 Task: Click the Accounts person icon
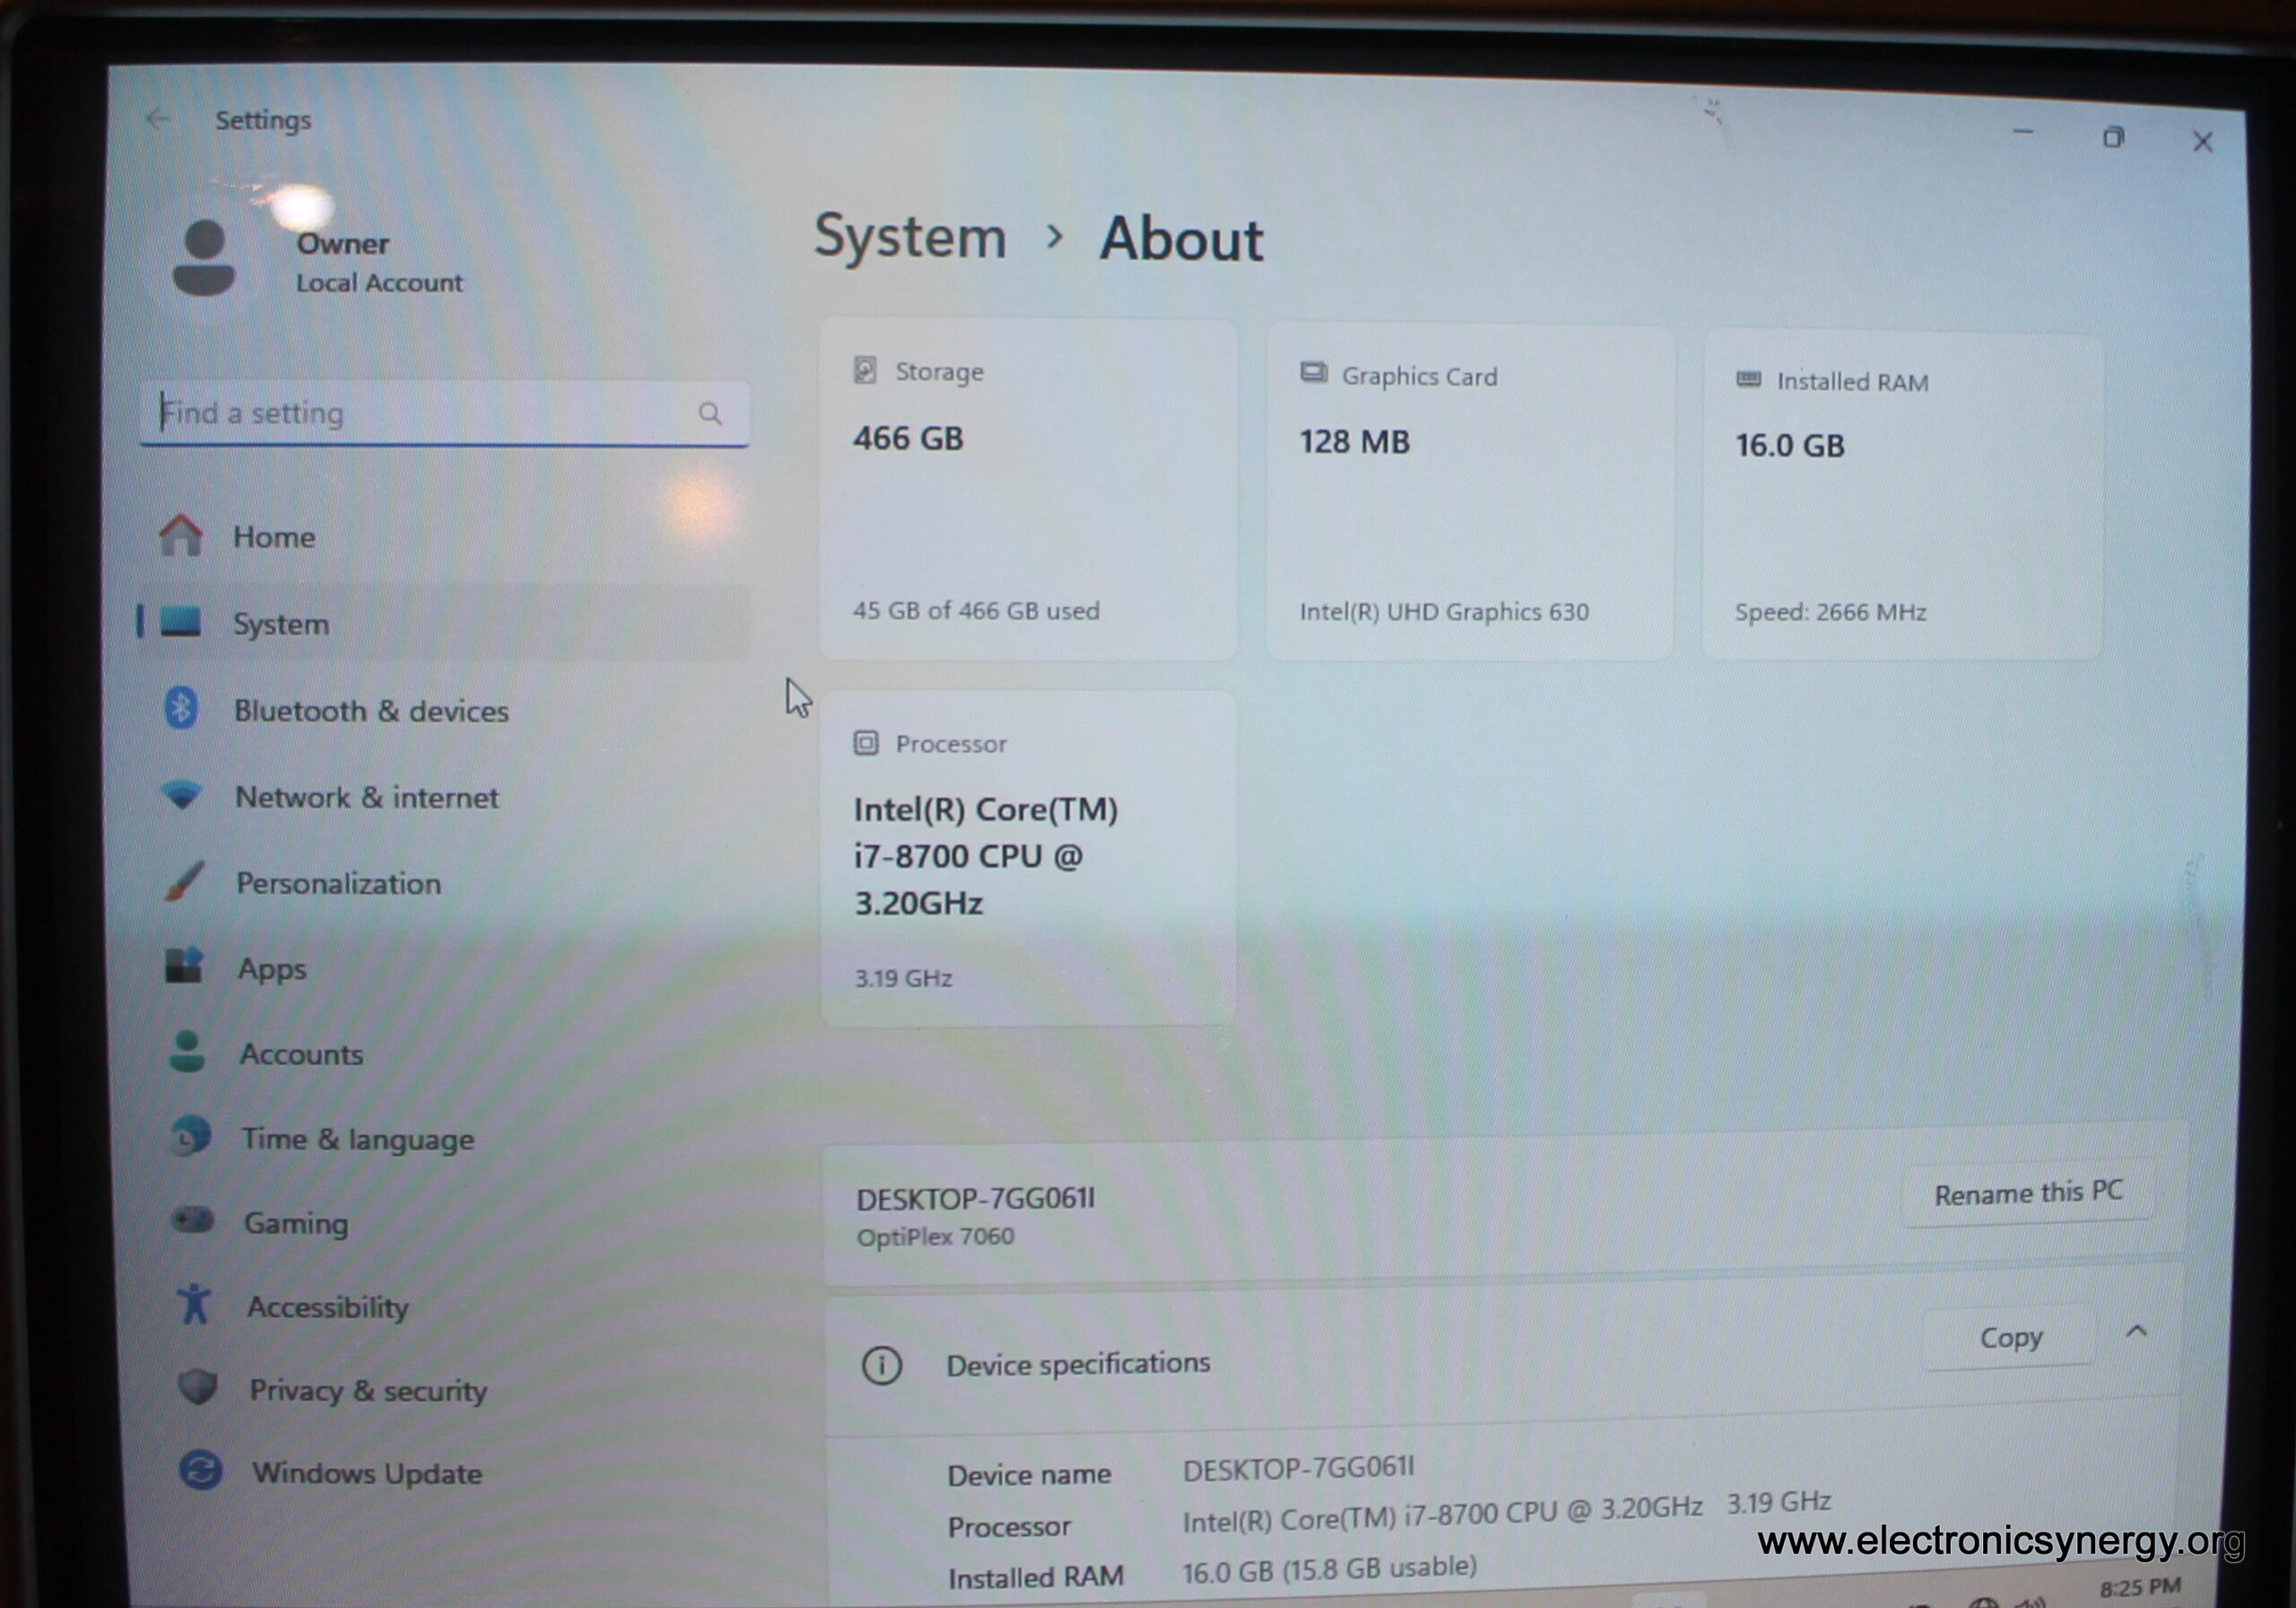pos(187,1052)
